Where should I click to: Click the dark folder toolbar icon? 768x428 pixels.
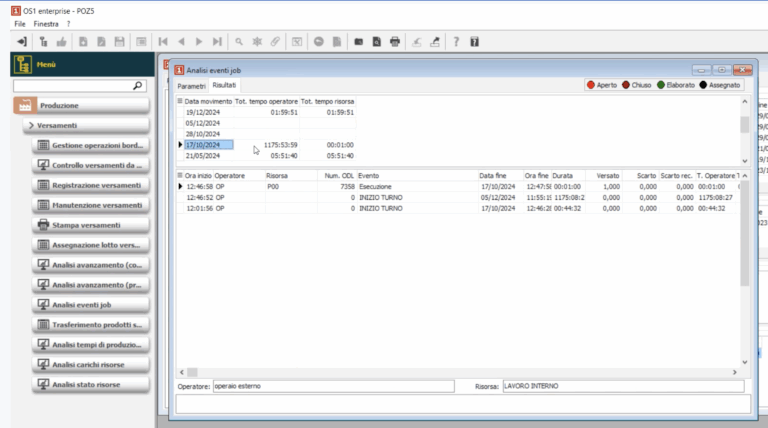pyautogui.click(x=359, y=42)
